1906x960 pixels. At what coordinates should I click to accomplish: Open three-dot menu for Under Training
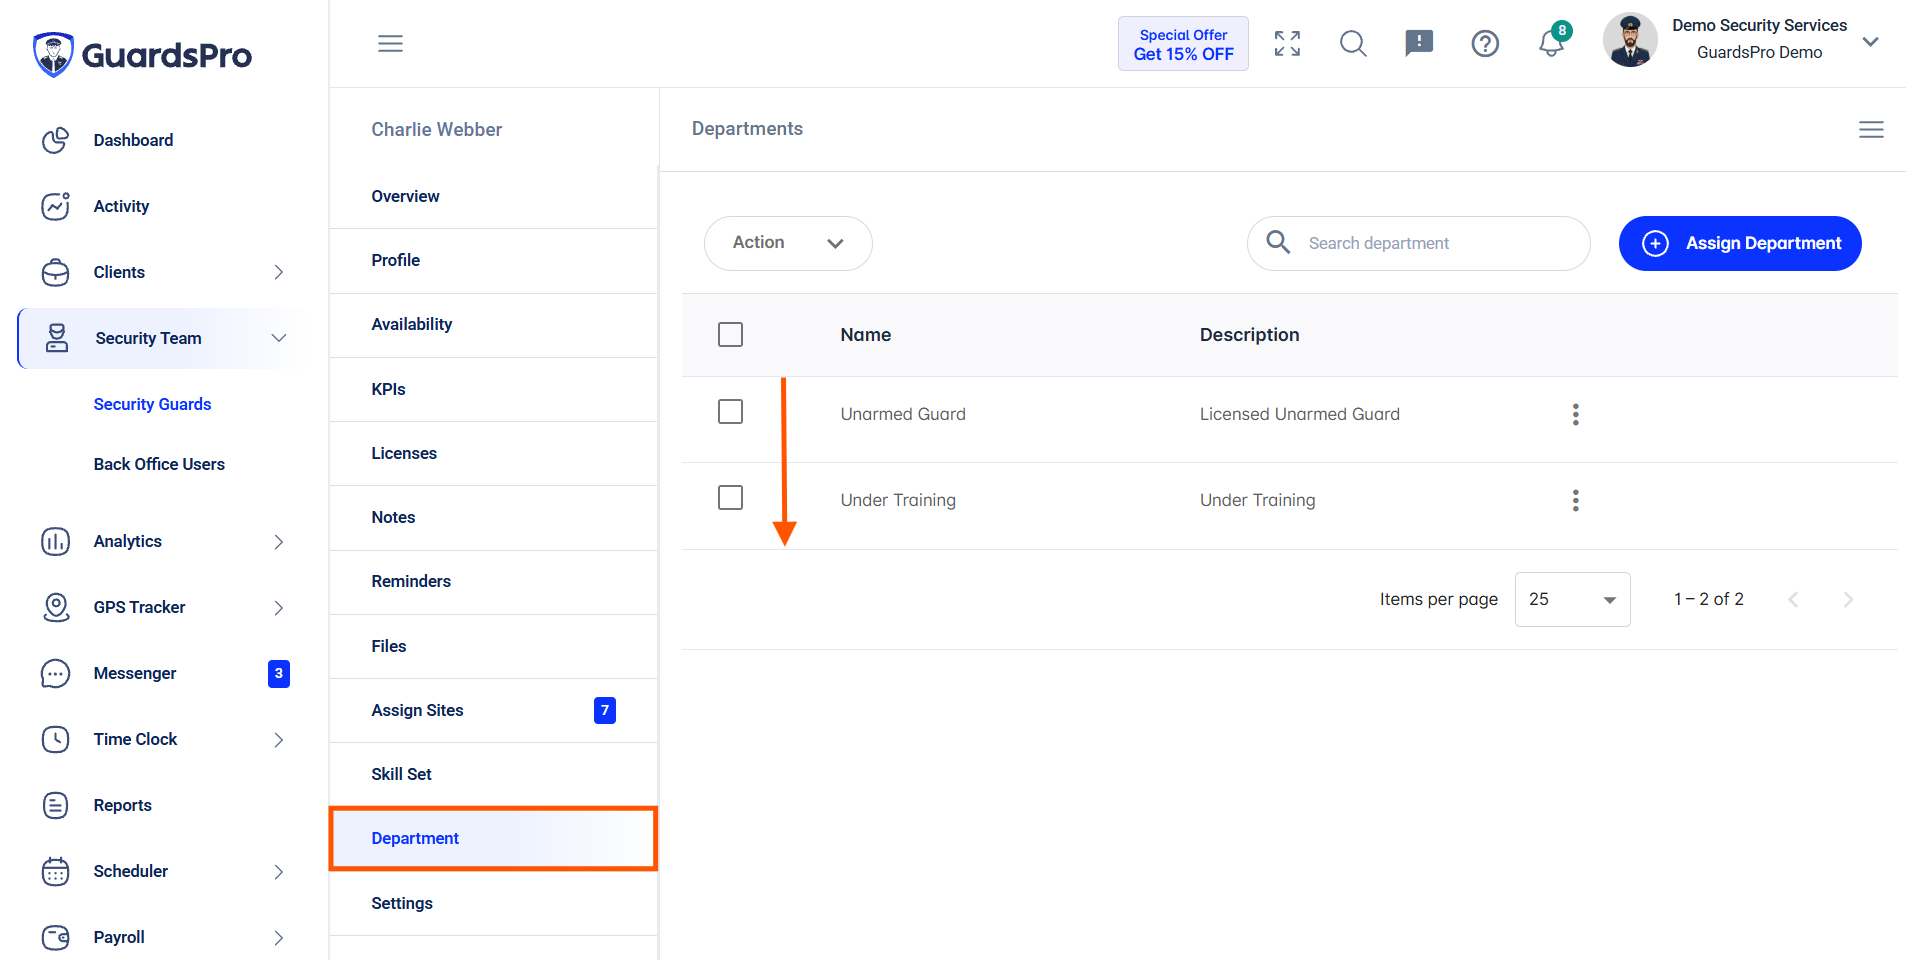pyautogui.click(x=1575, y=500)
